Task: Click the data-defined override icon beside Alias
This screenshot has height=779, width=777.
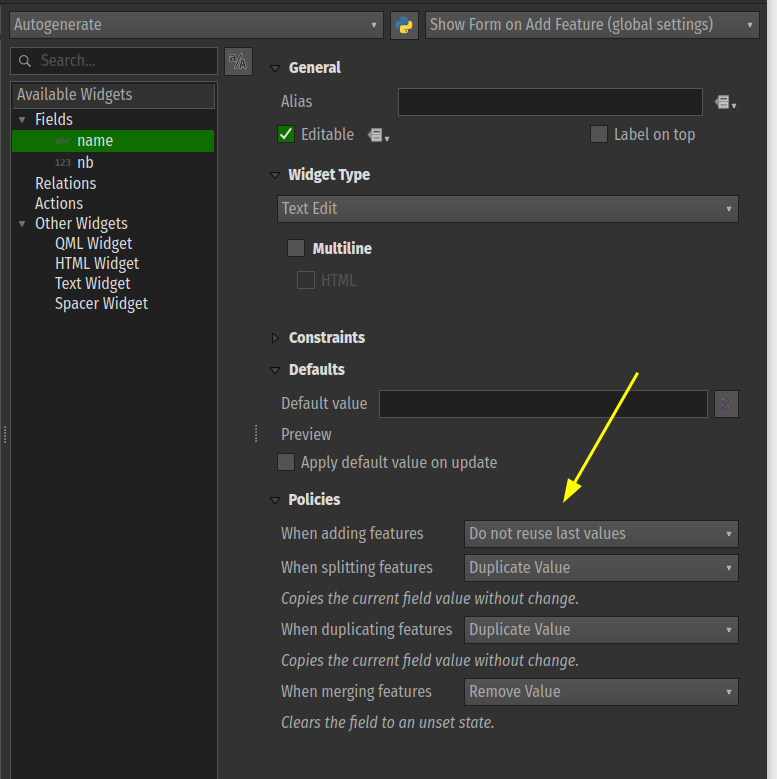Action: point(725,102)
